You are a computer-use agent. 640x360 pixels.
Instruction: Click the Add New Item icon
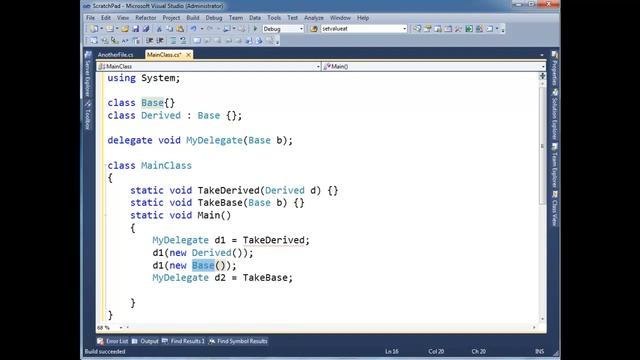point(110,29)
